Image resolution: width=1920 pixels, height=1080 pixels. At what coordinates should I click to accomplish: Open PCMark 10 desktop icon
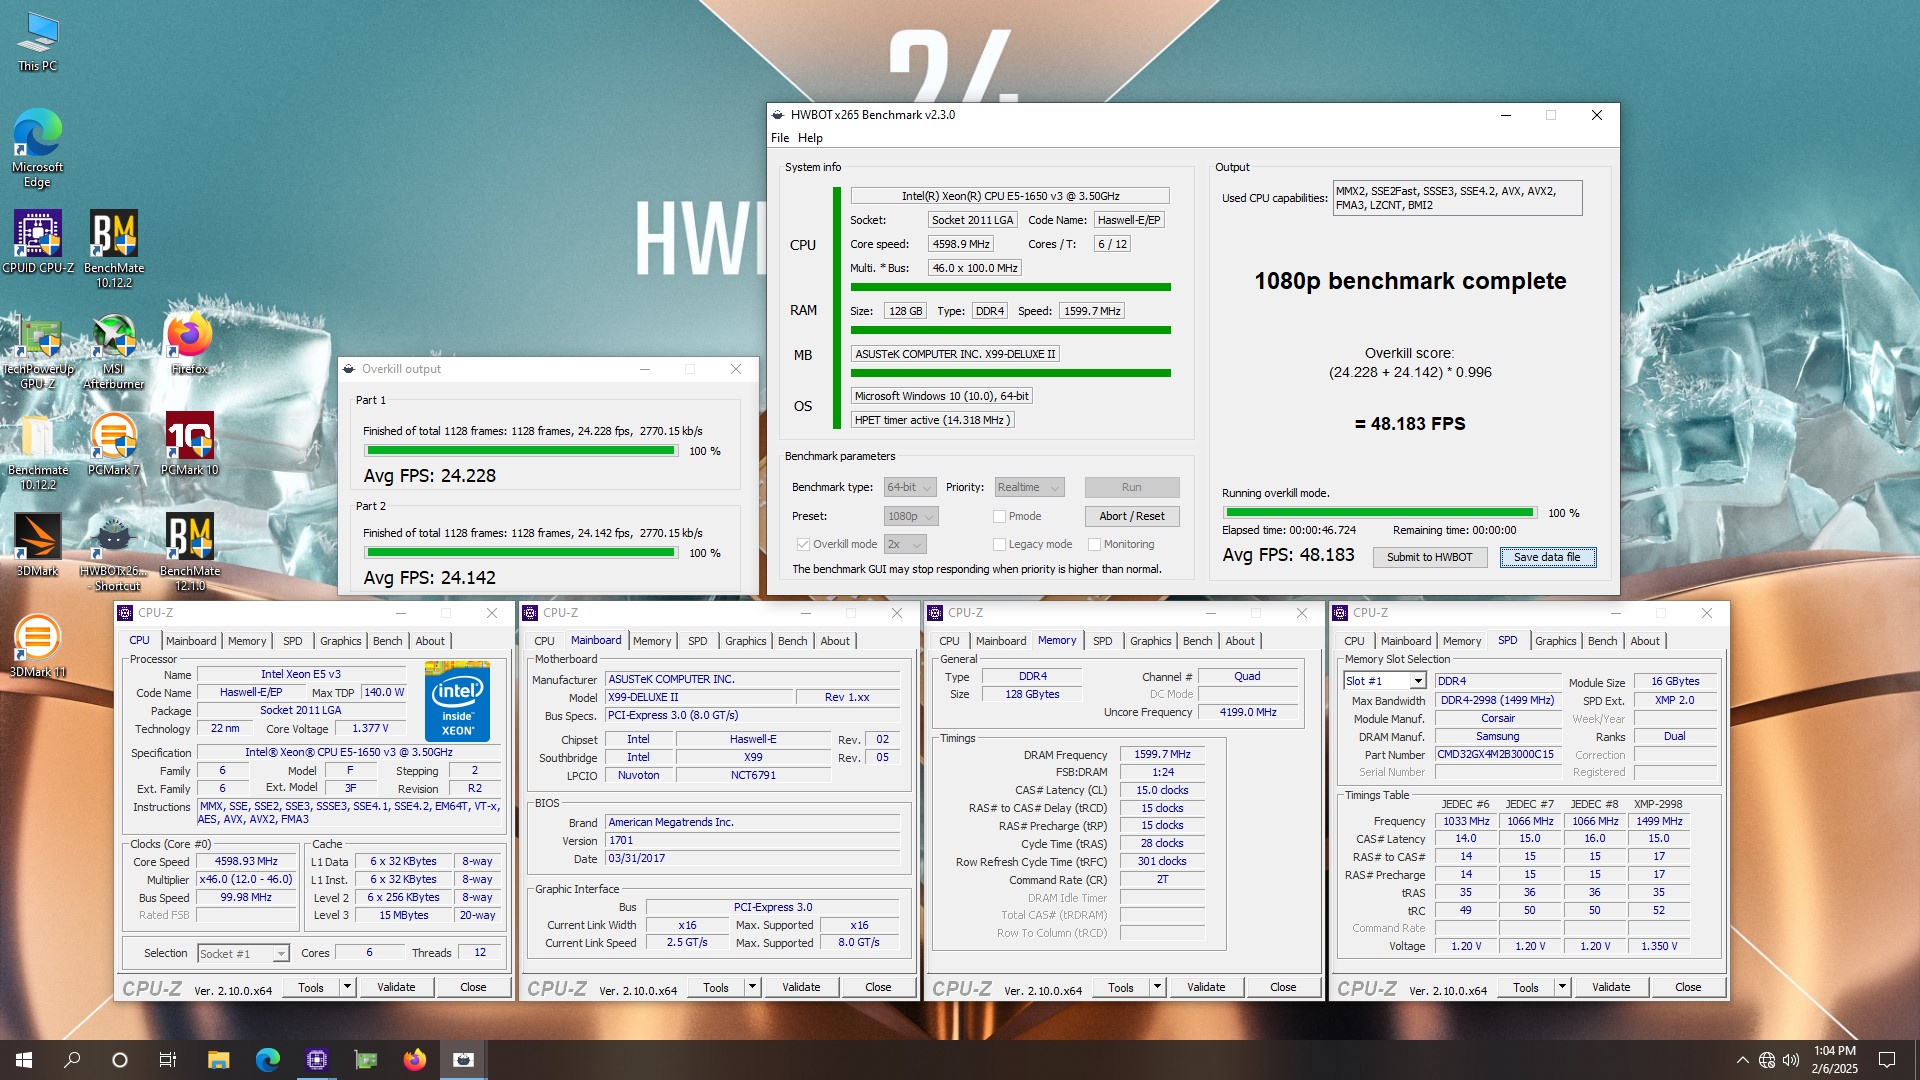[x=190, y=443]
